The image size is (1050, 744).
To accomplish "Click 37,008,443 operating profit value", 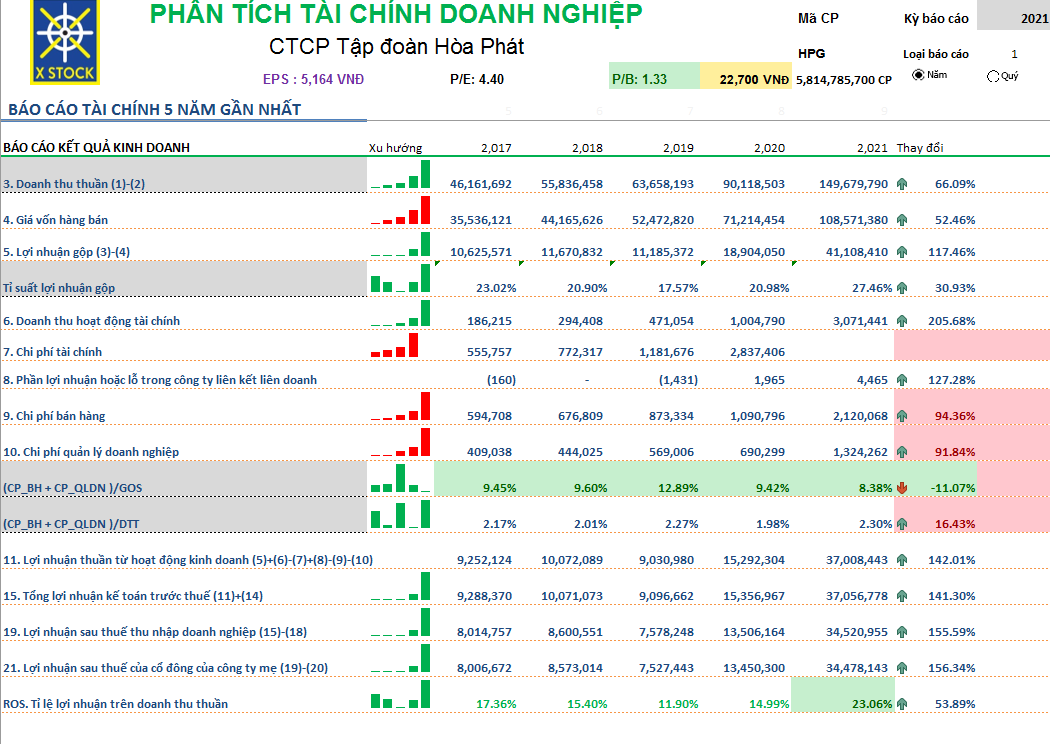I will click(856, 560).
